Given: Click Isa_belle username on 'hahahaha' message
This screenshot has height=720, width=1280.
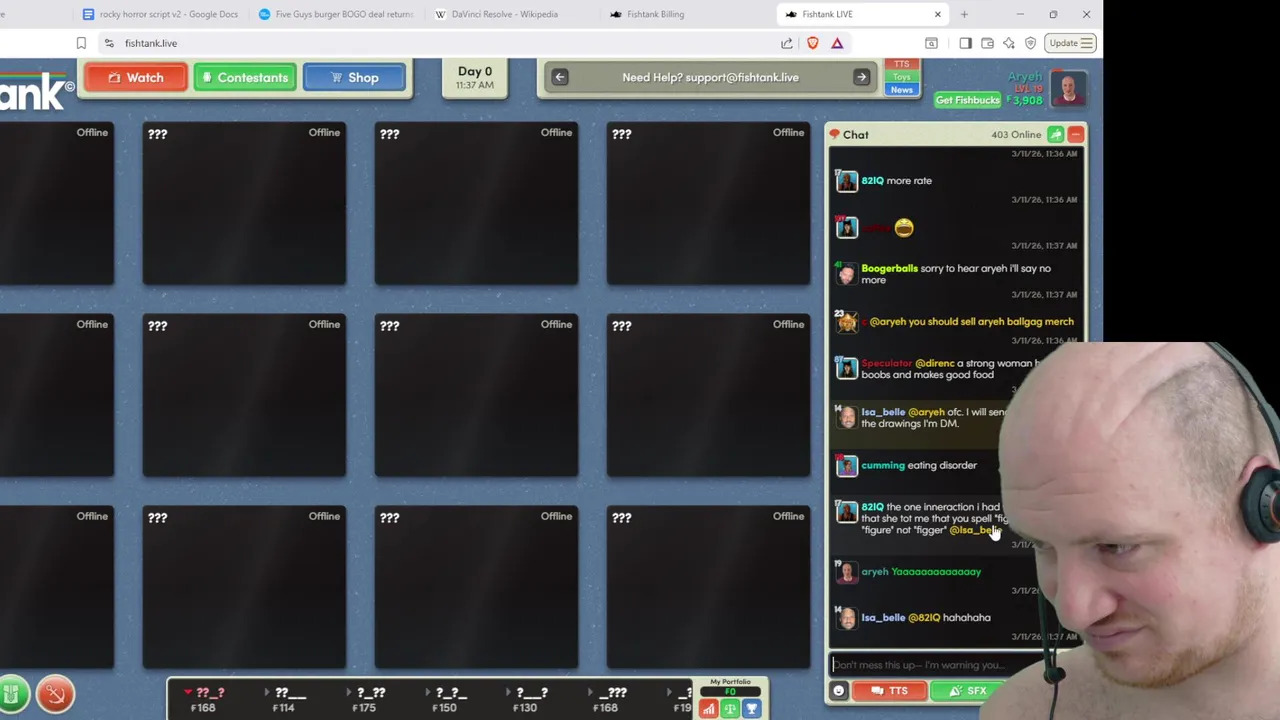Looking at the screenshot, I should click(x=883, y=618).
